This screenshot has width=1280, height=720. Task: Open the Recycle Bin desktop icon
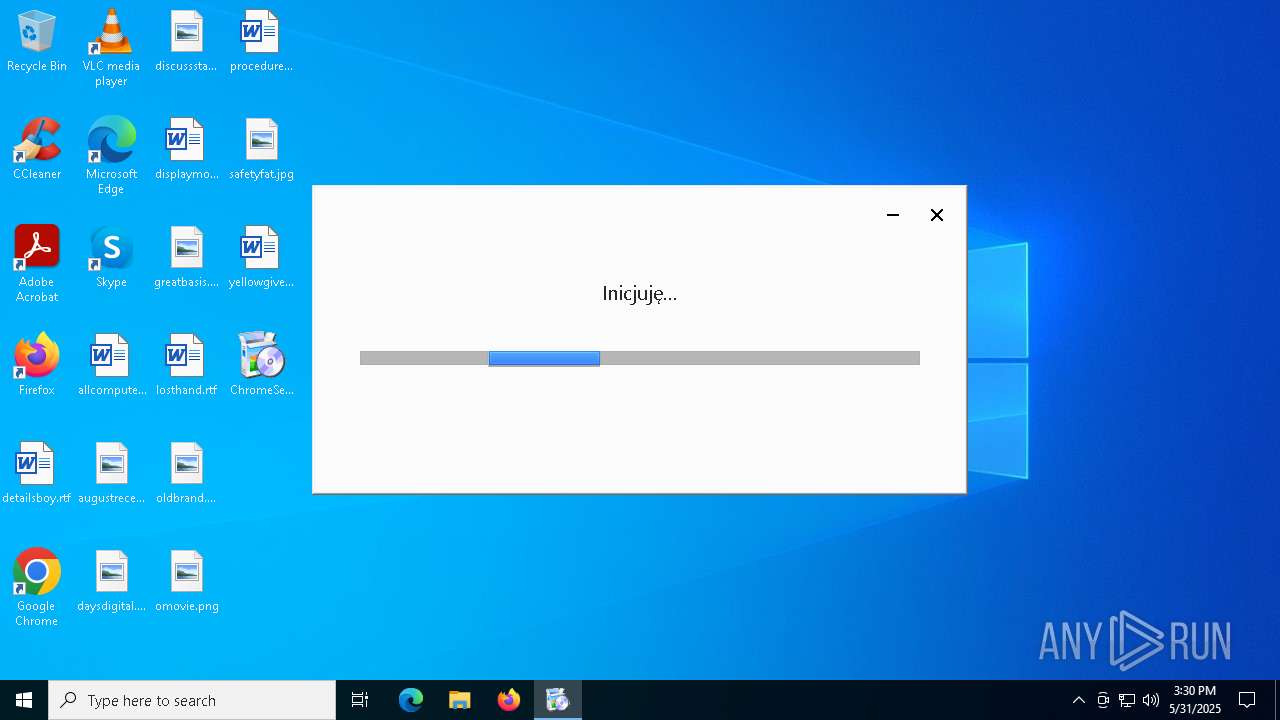37,42
